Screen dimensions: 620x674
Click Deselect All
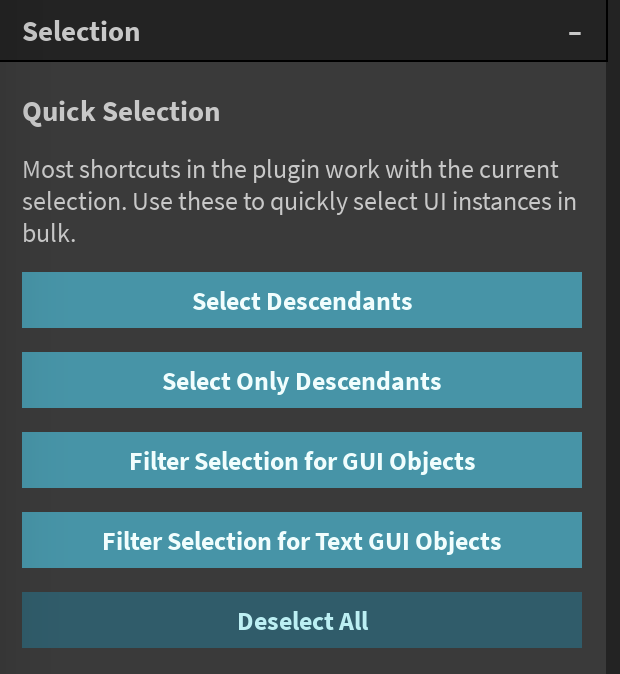click(x=302, y=621)
